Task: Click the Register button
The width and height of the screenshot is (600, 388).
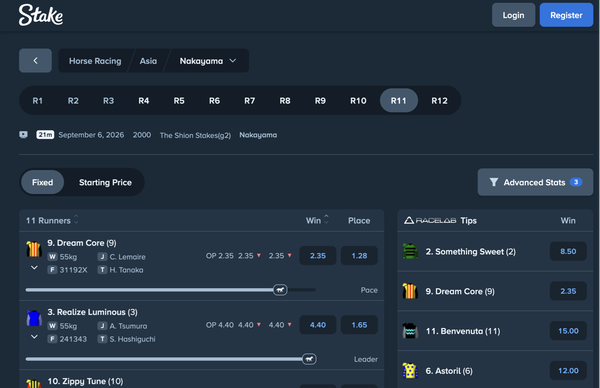Action: coord(566,15)
